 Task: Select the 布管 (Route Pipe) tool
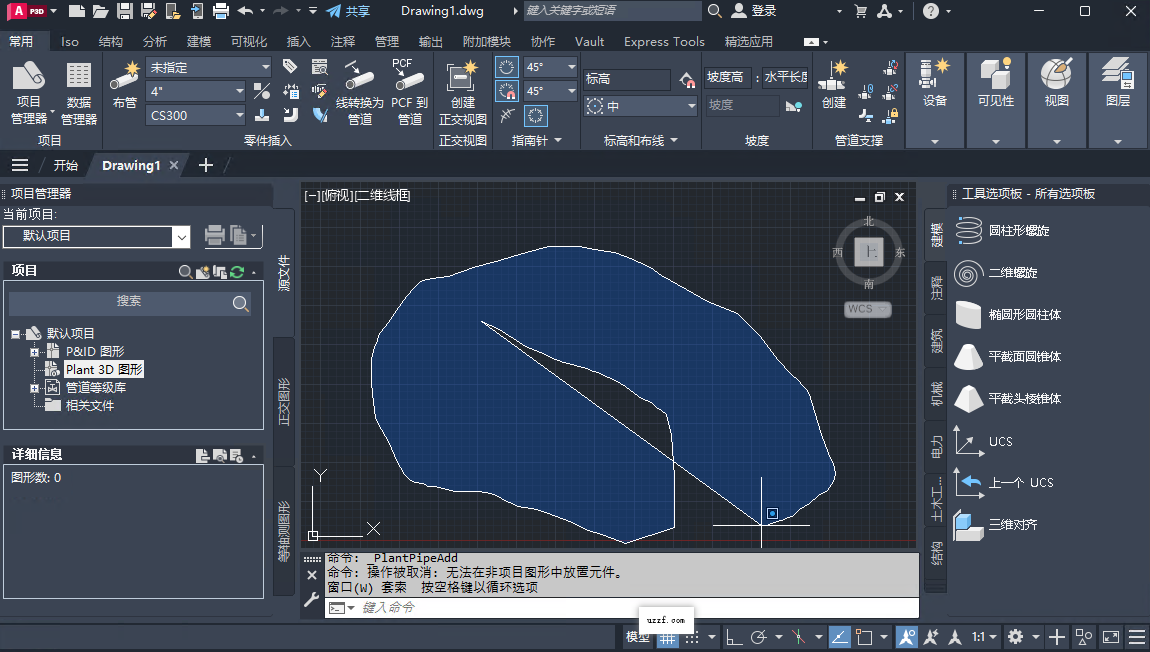[124, 88]
